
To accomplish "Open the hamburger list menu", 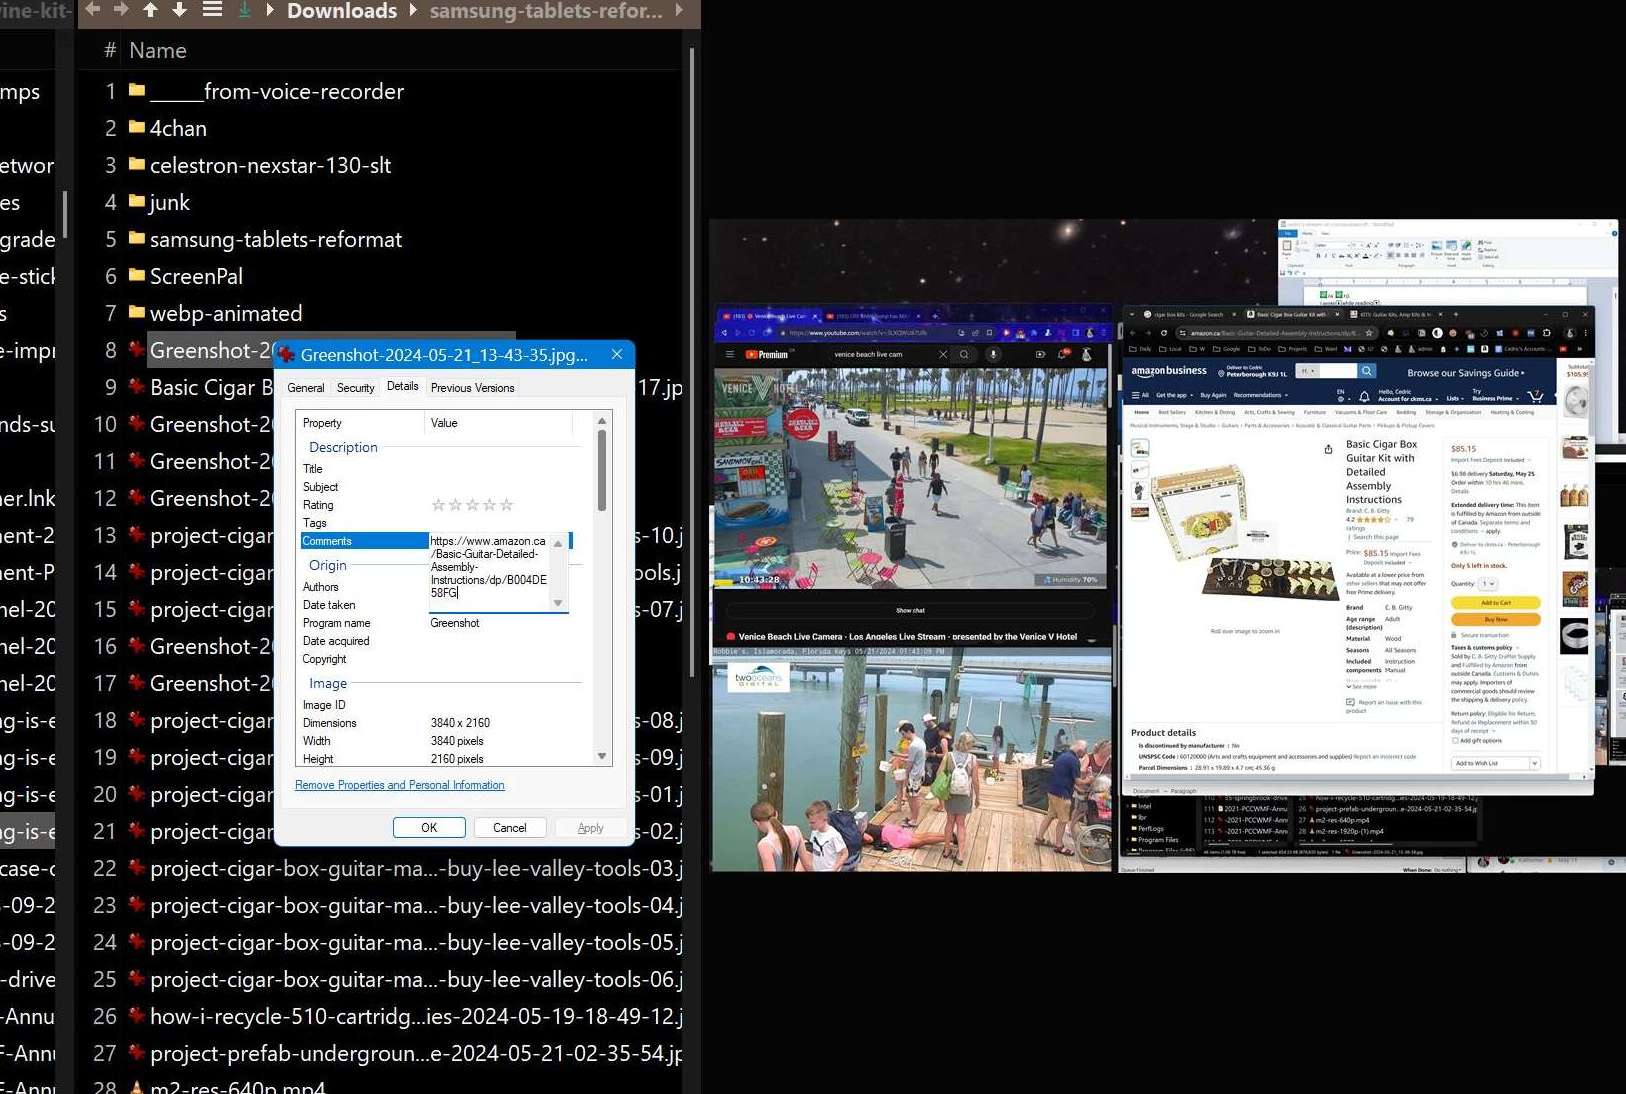I will tap(212, 10).
